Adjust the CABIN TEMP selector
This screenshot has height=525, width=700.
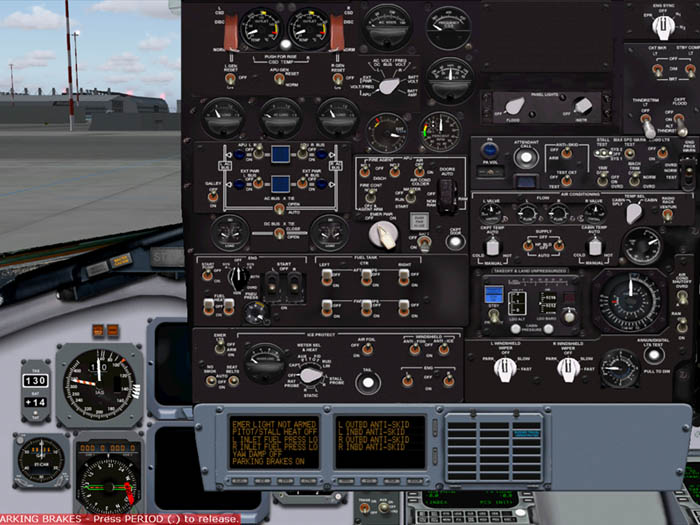[x=595, y=246]
